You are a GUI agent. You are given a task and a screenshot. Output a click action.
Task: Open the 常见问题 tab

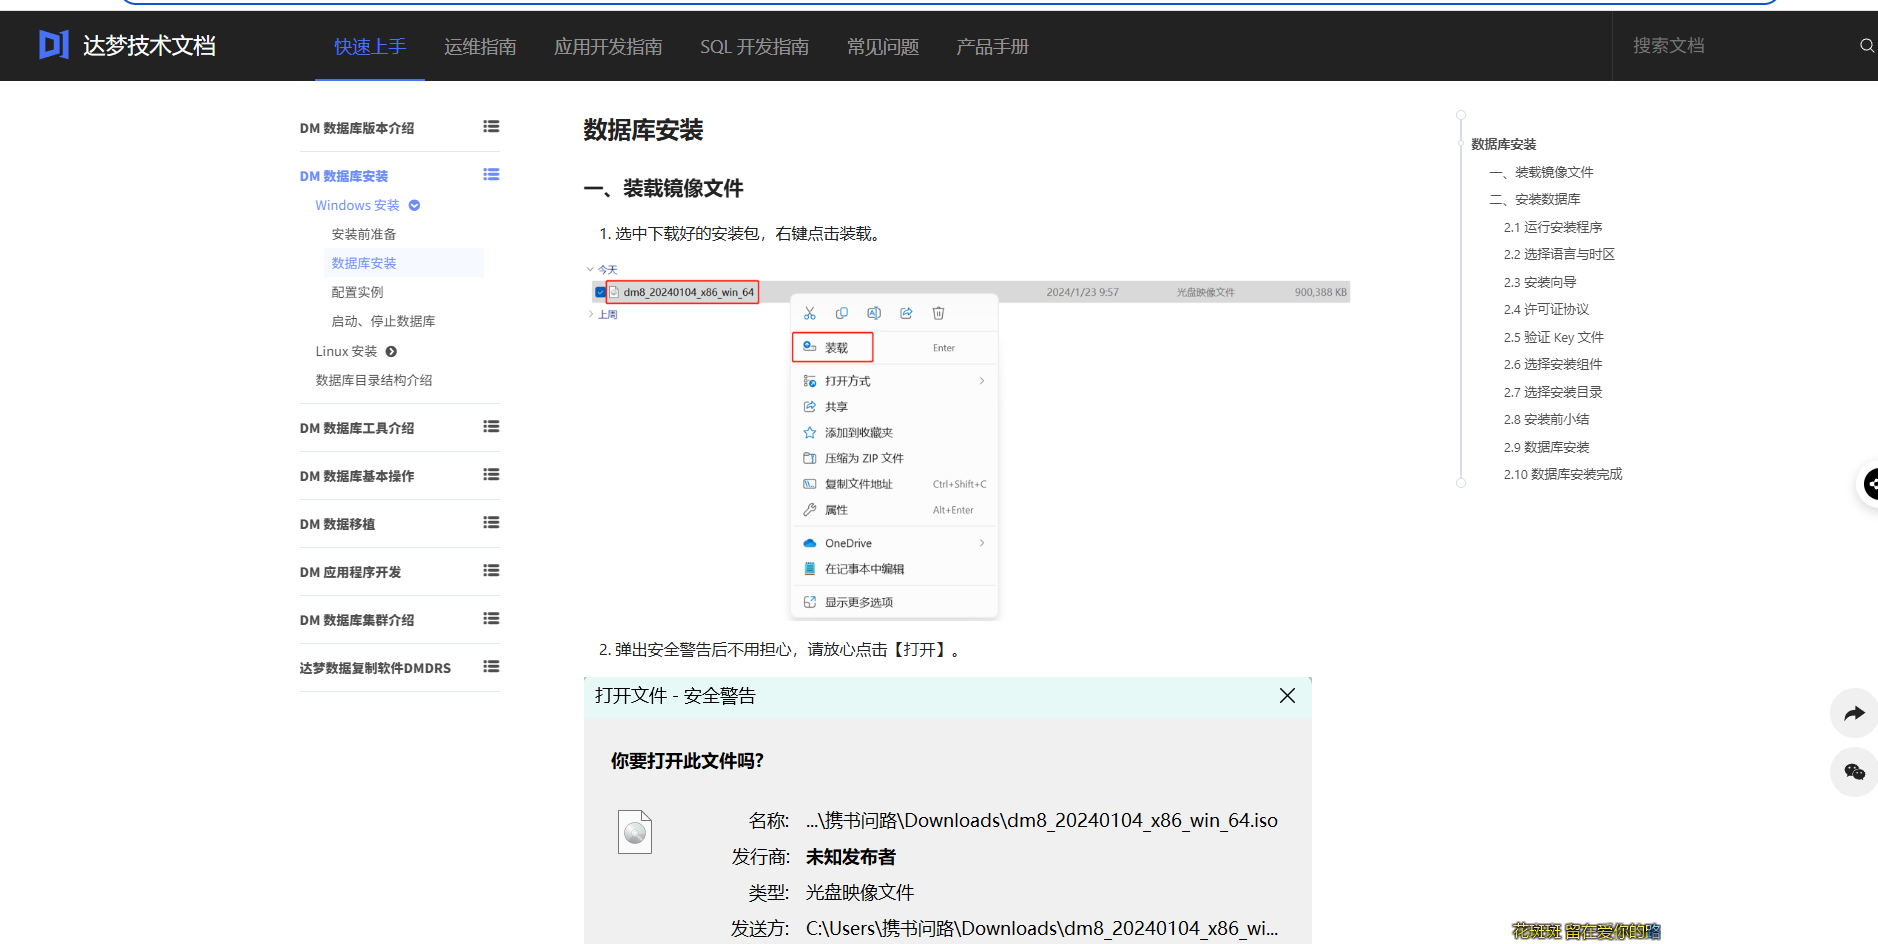click(x=883, y=47)
